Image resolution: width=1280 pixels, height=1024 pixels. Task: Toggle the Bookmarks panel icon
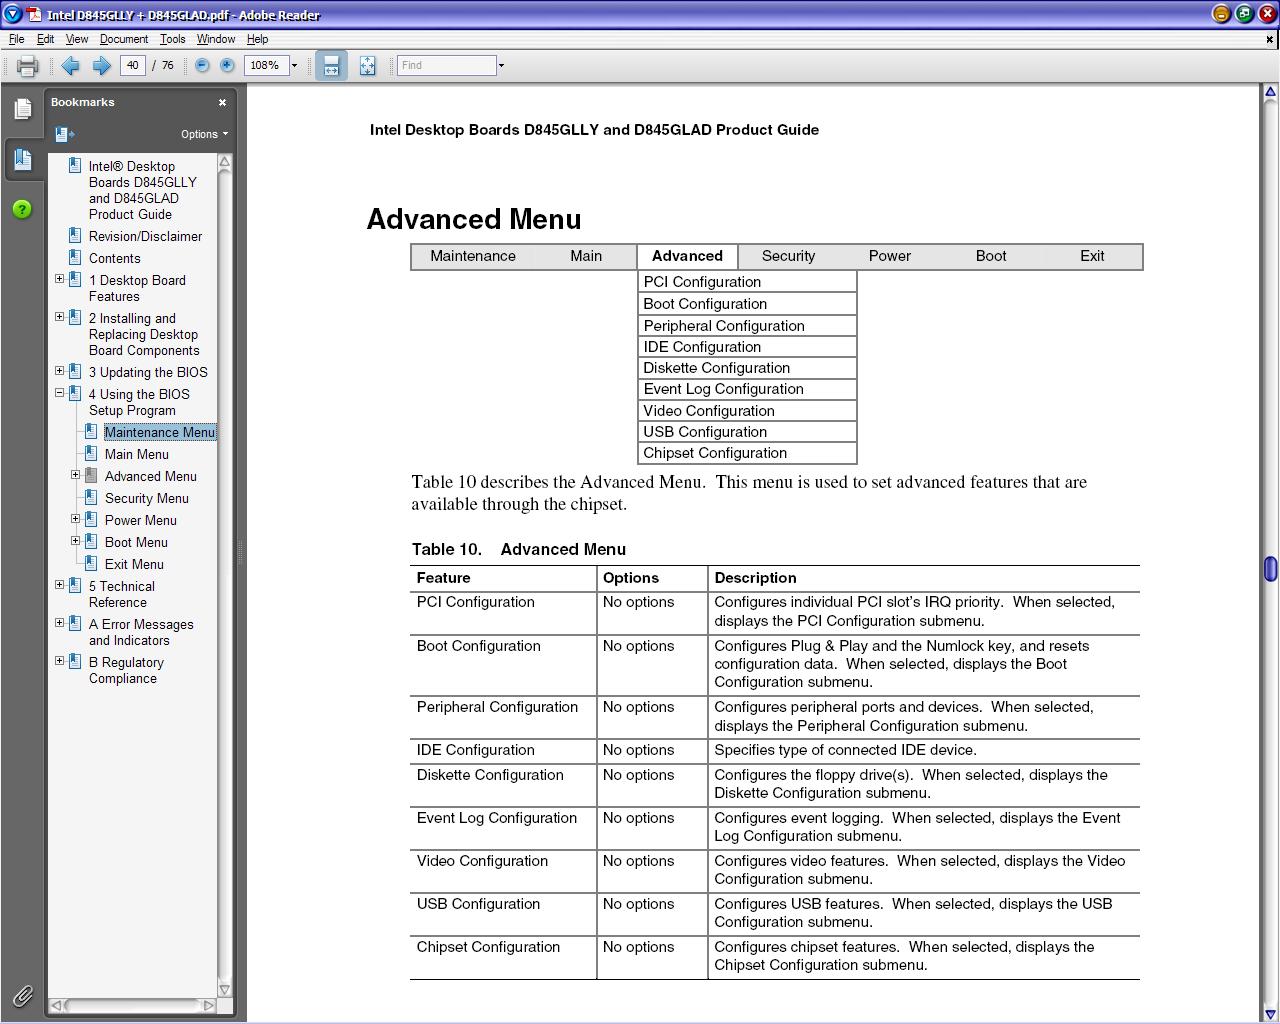(22, 160)
